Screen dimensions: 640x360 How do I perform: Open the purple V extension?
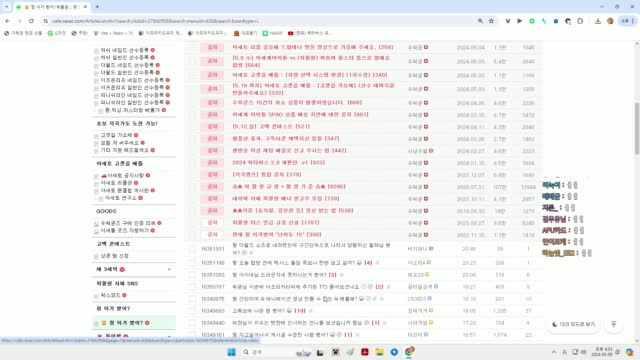[508, 21]
